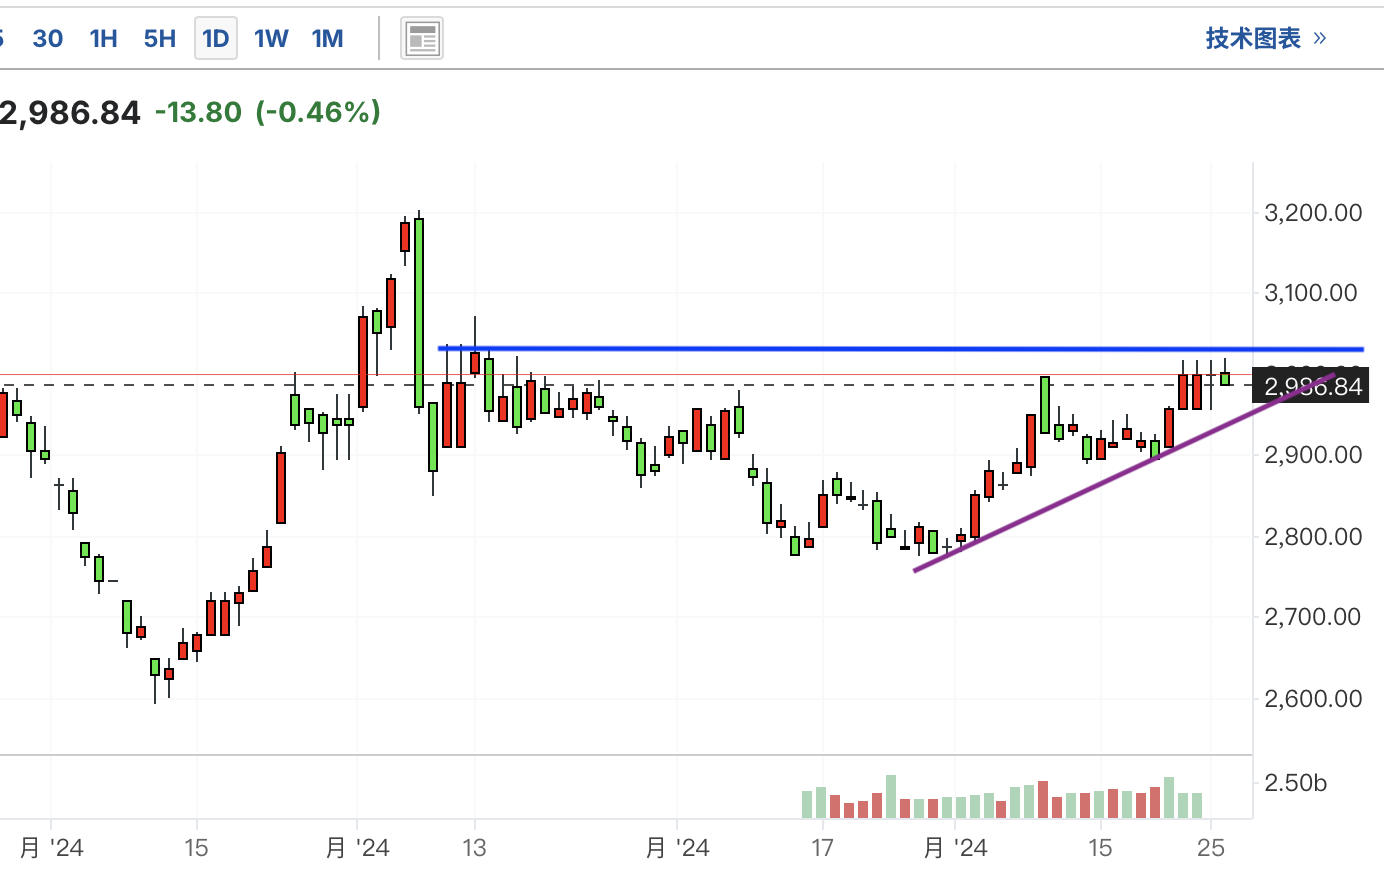This screenshot has width=1384, height=870.
Task: Click the 2,700.00 price axis label
Action: tap(1313, 617)
